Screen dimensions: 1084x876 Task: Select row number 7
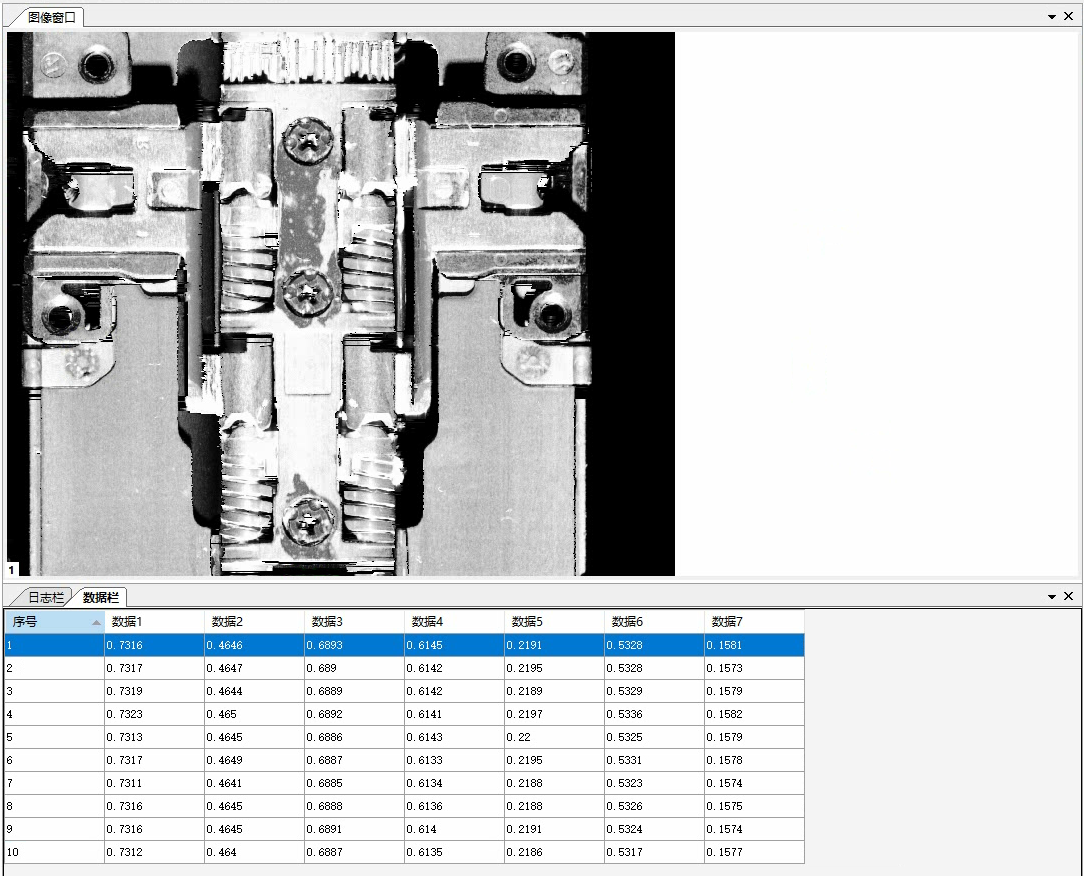click(x=55, y=783)
